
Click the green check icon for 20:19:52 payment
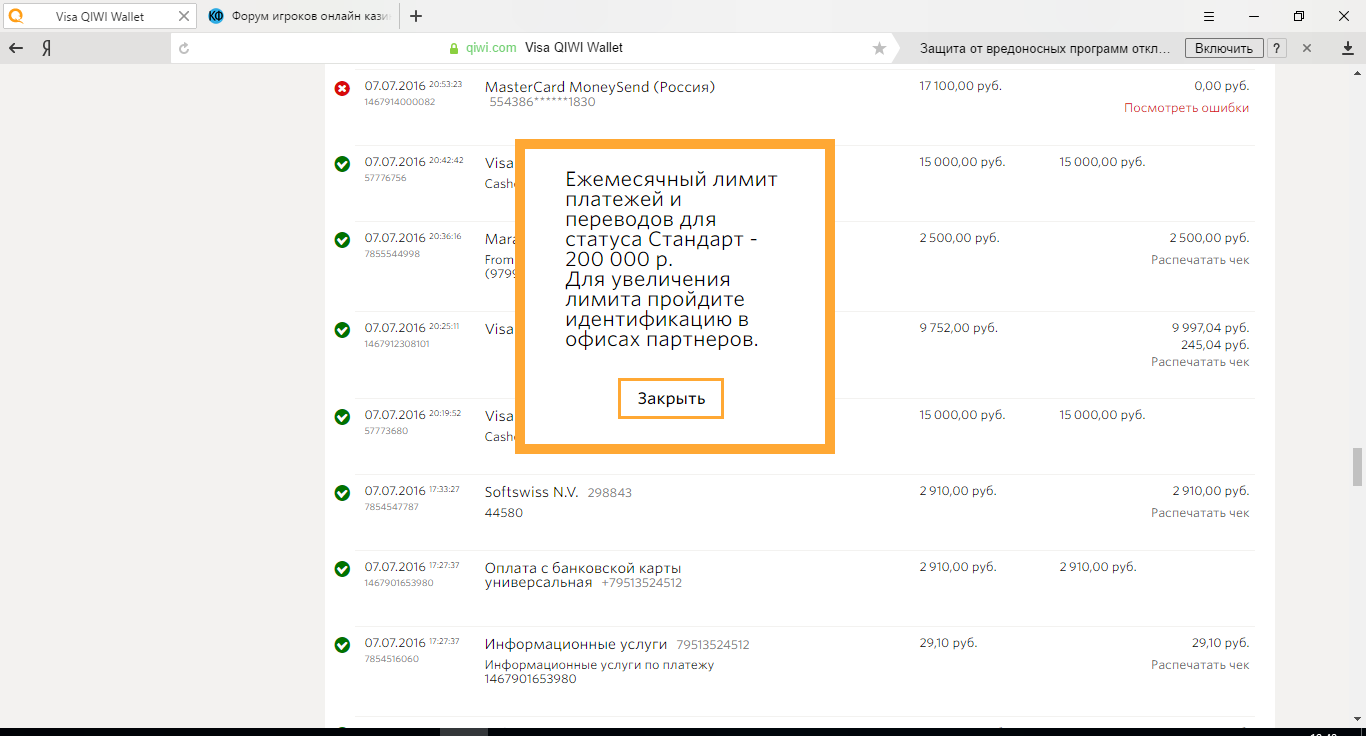[342, 417]
